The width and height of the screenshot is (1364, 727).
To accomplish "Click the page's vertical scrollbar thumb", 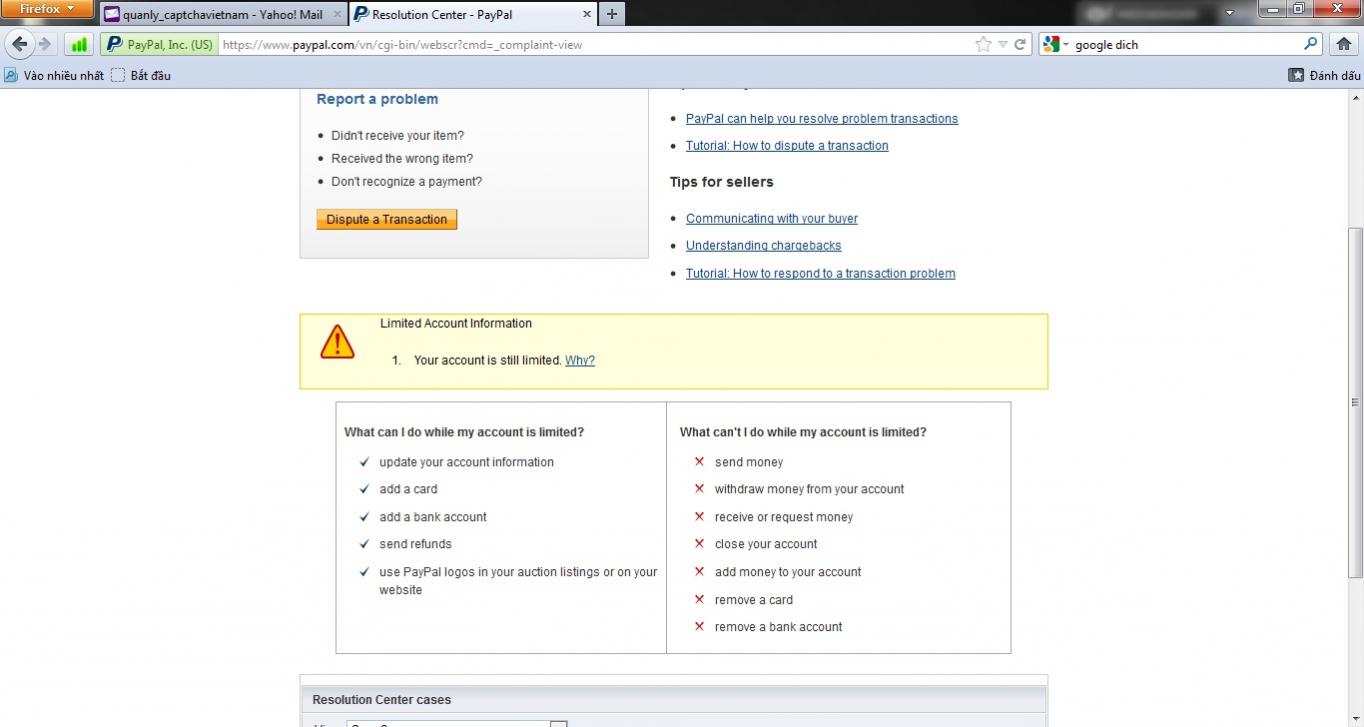I will click(1356, 402).
